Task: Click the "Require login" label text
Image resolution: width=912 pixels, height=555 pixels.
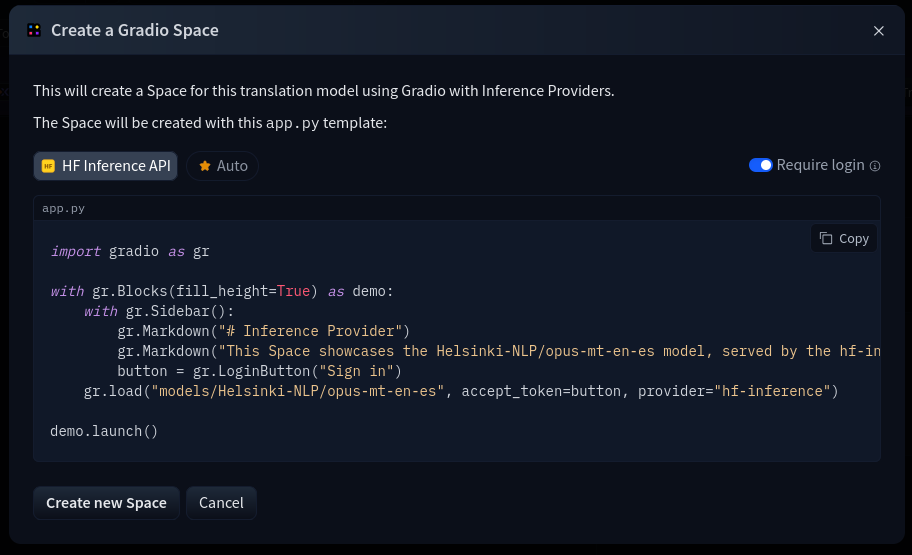Action: point(820,165)
